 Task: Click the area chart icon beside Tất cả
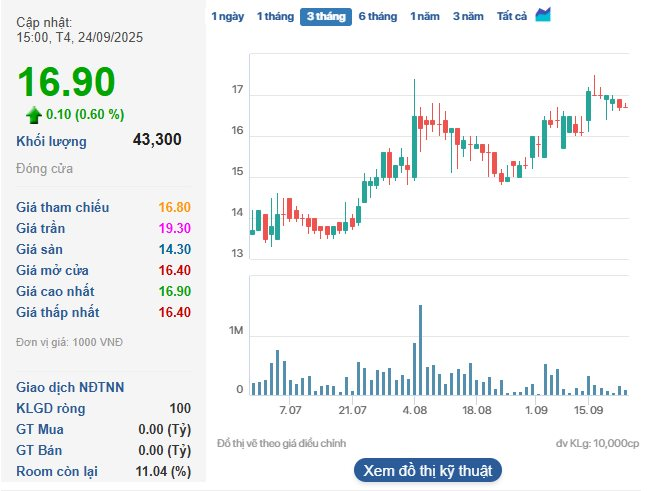(543, 15)
